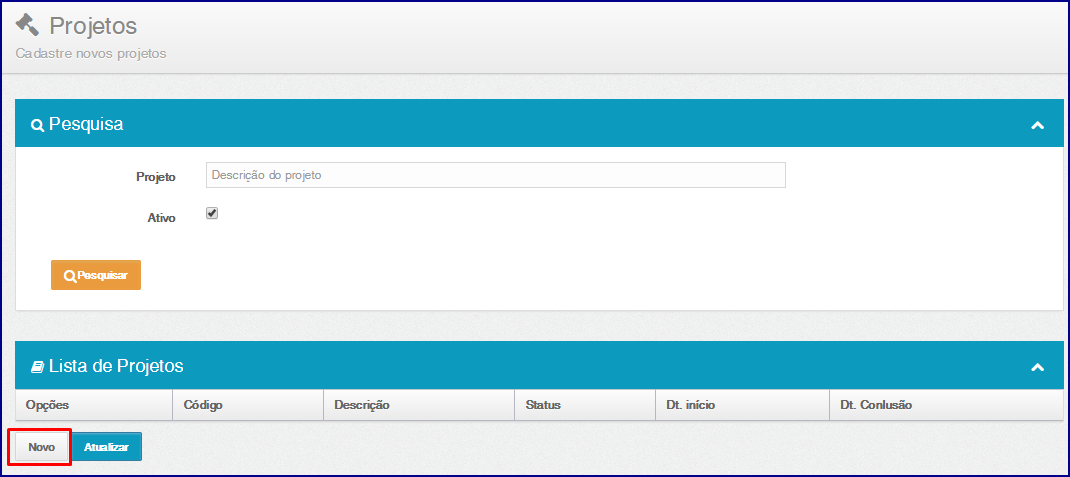Sort by the Opções column header
The height and width of the screenshot is (477, 1070).
pyautogui.click(x=94, y=405)
